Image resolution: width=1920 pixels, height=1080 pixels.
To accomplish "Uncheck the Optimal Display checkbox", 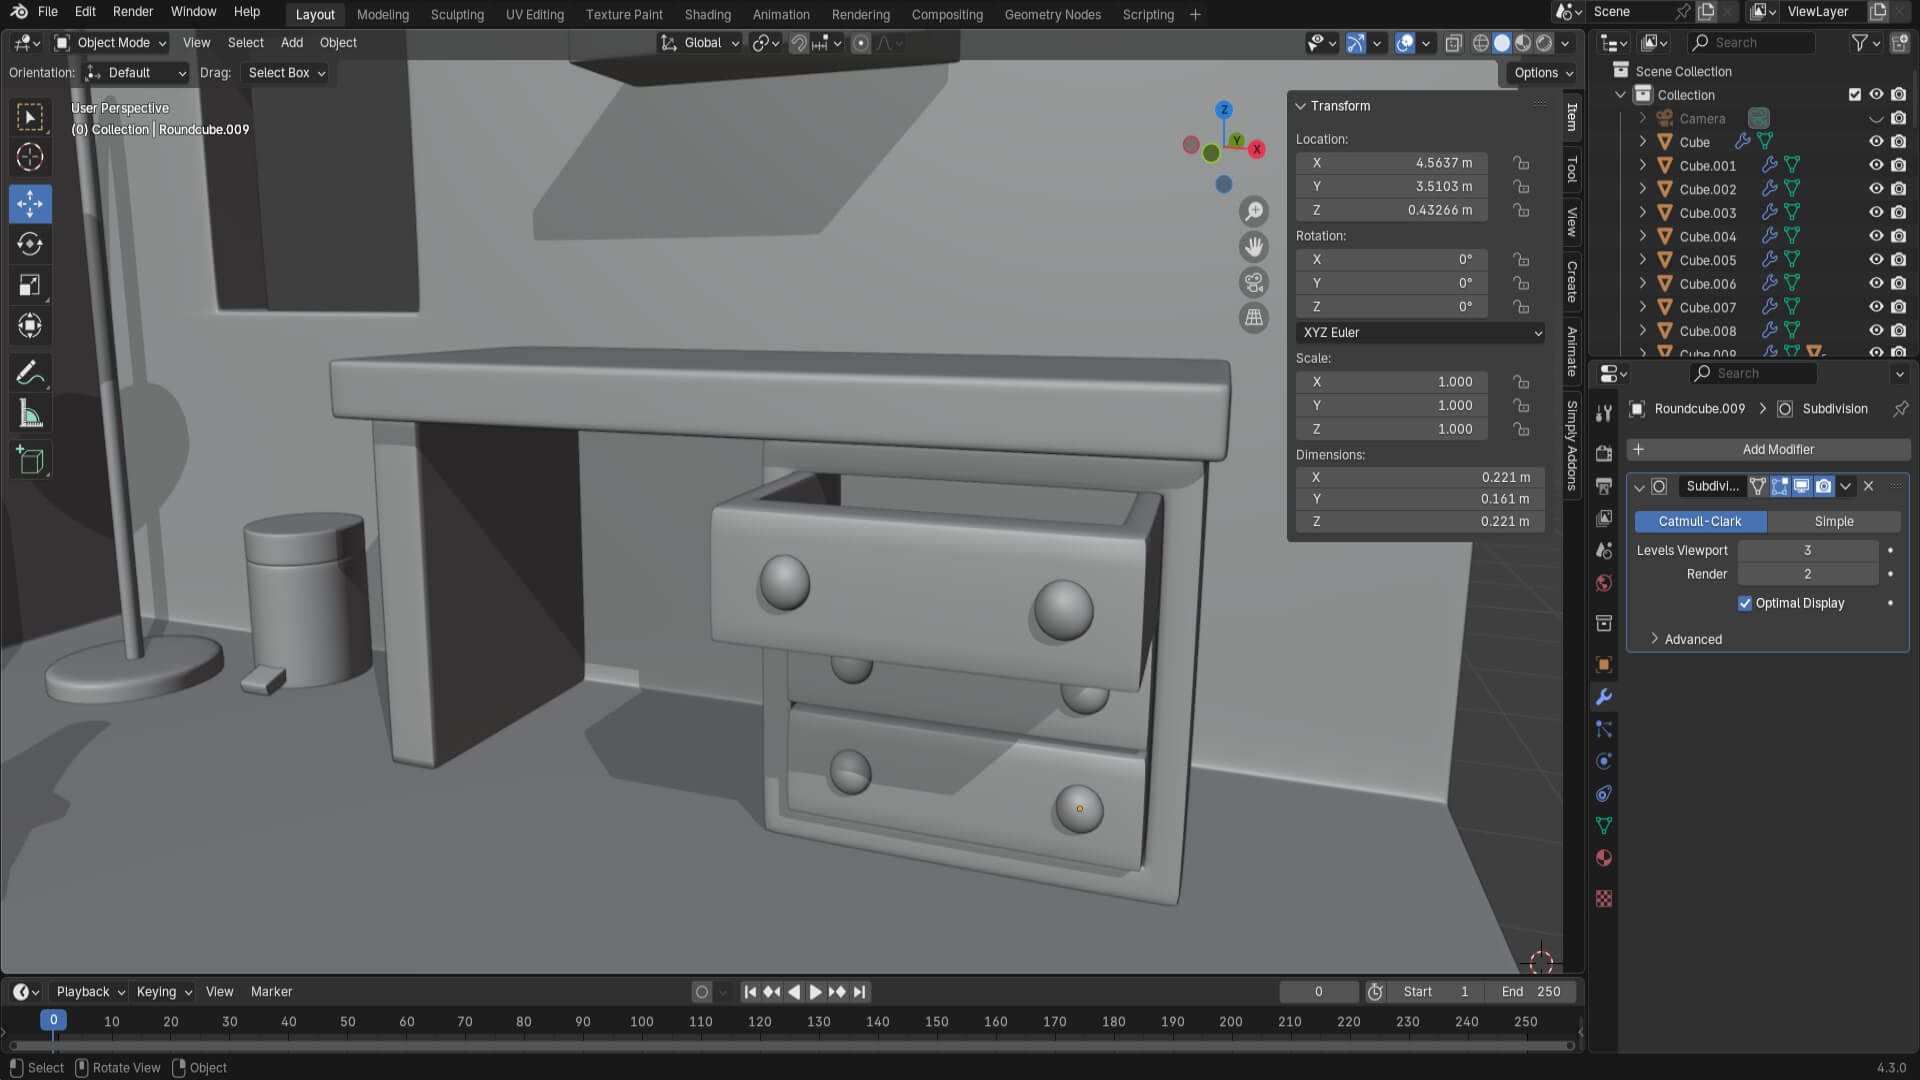I will pyautogui.click(x=1745, y=603).
